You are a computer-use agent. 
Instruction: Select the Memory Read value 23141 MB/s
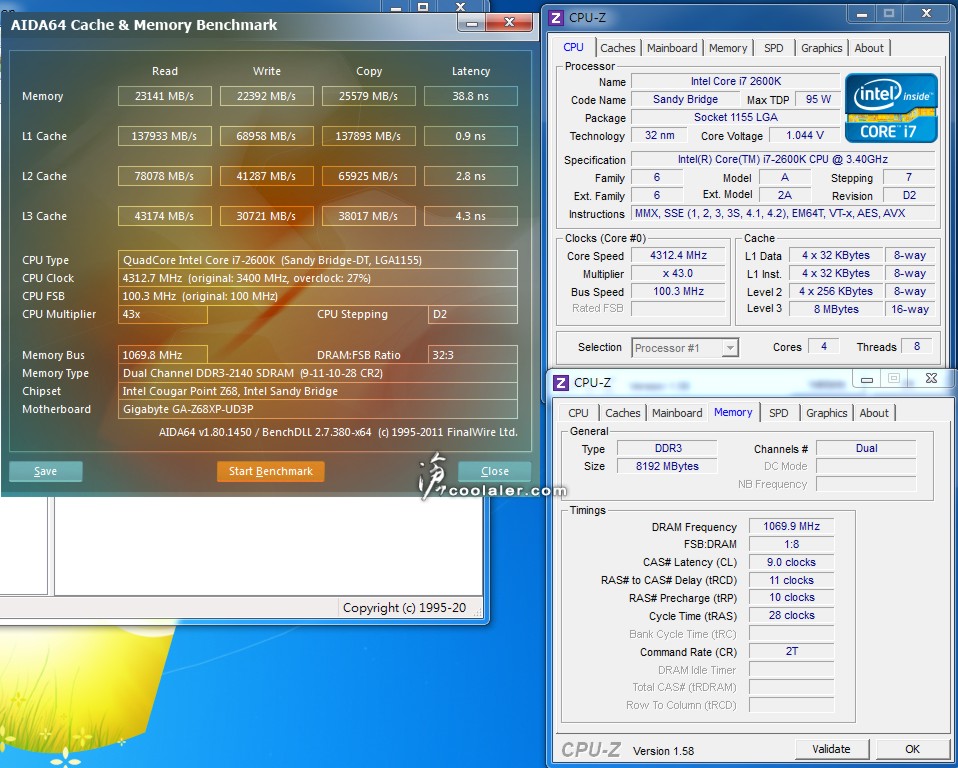pos(165,96)
